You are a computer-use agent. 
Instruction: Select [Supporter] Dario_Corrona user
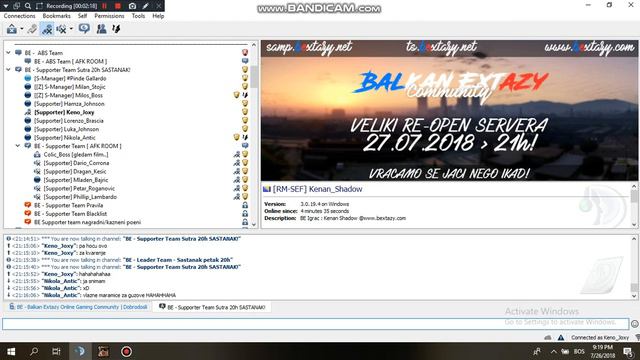76,163
